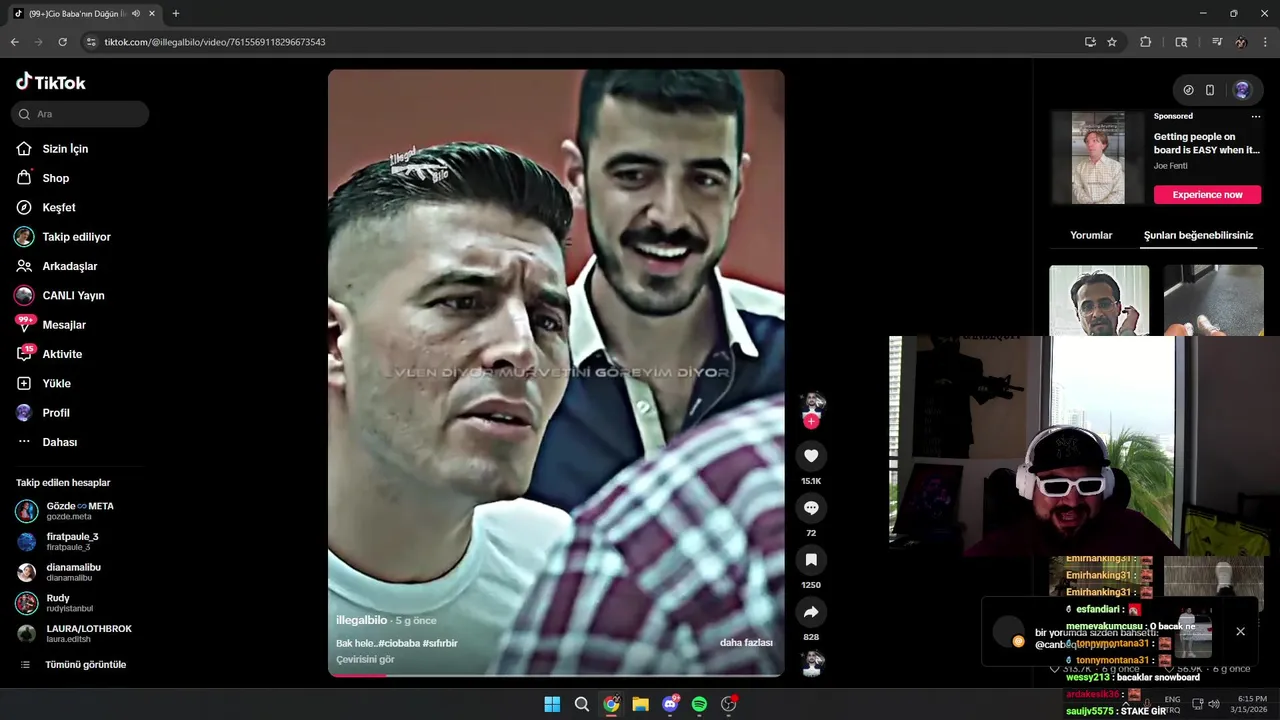The image size is (1280, 720).
Task: Click the address bar URL
Action: pyautogui.click(x=215, y=42)
